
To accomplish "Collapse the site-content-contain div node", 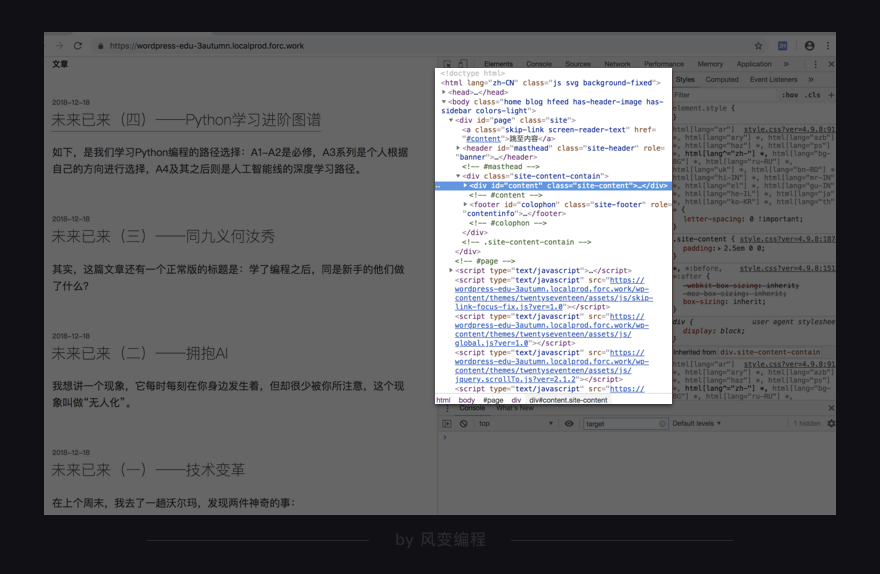I will tap(458, 176).
